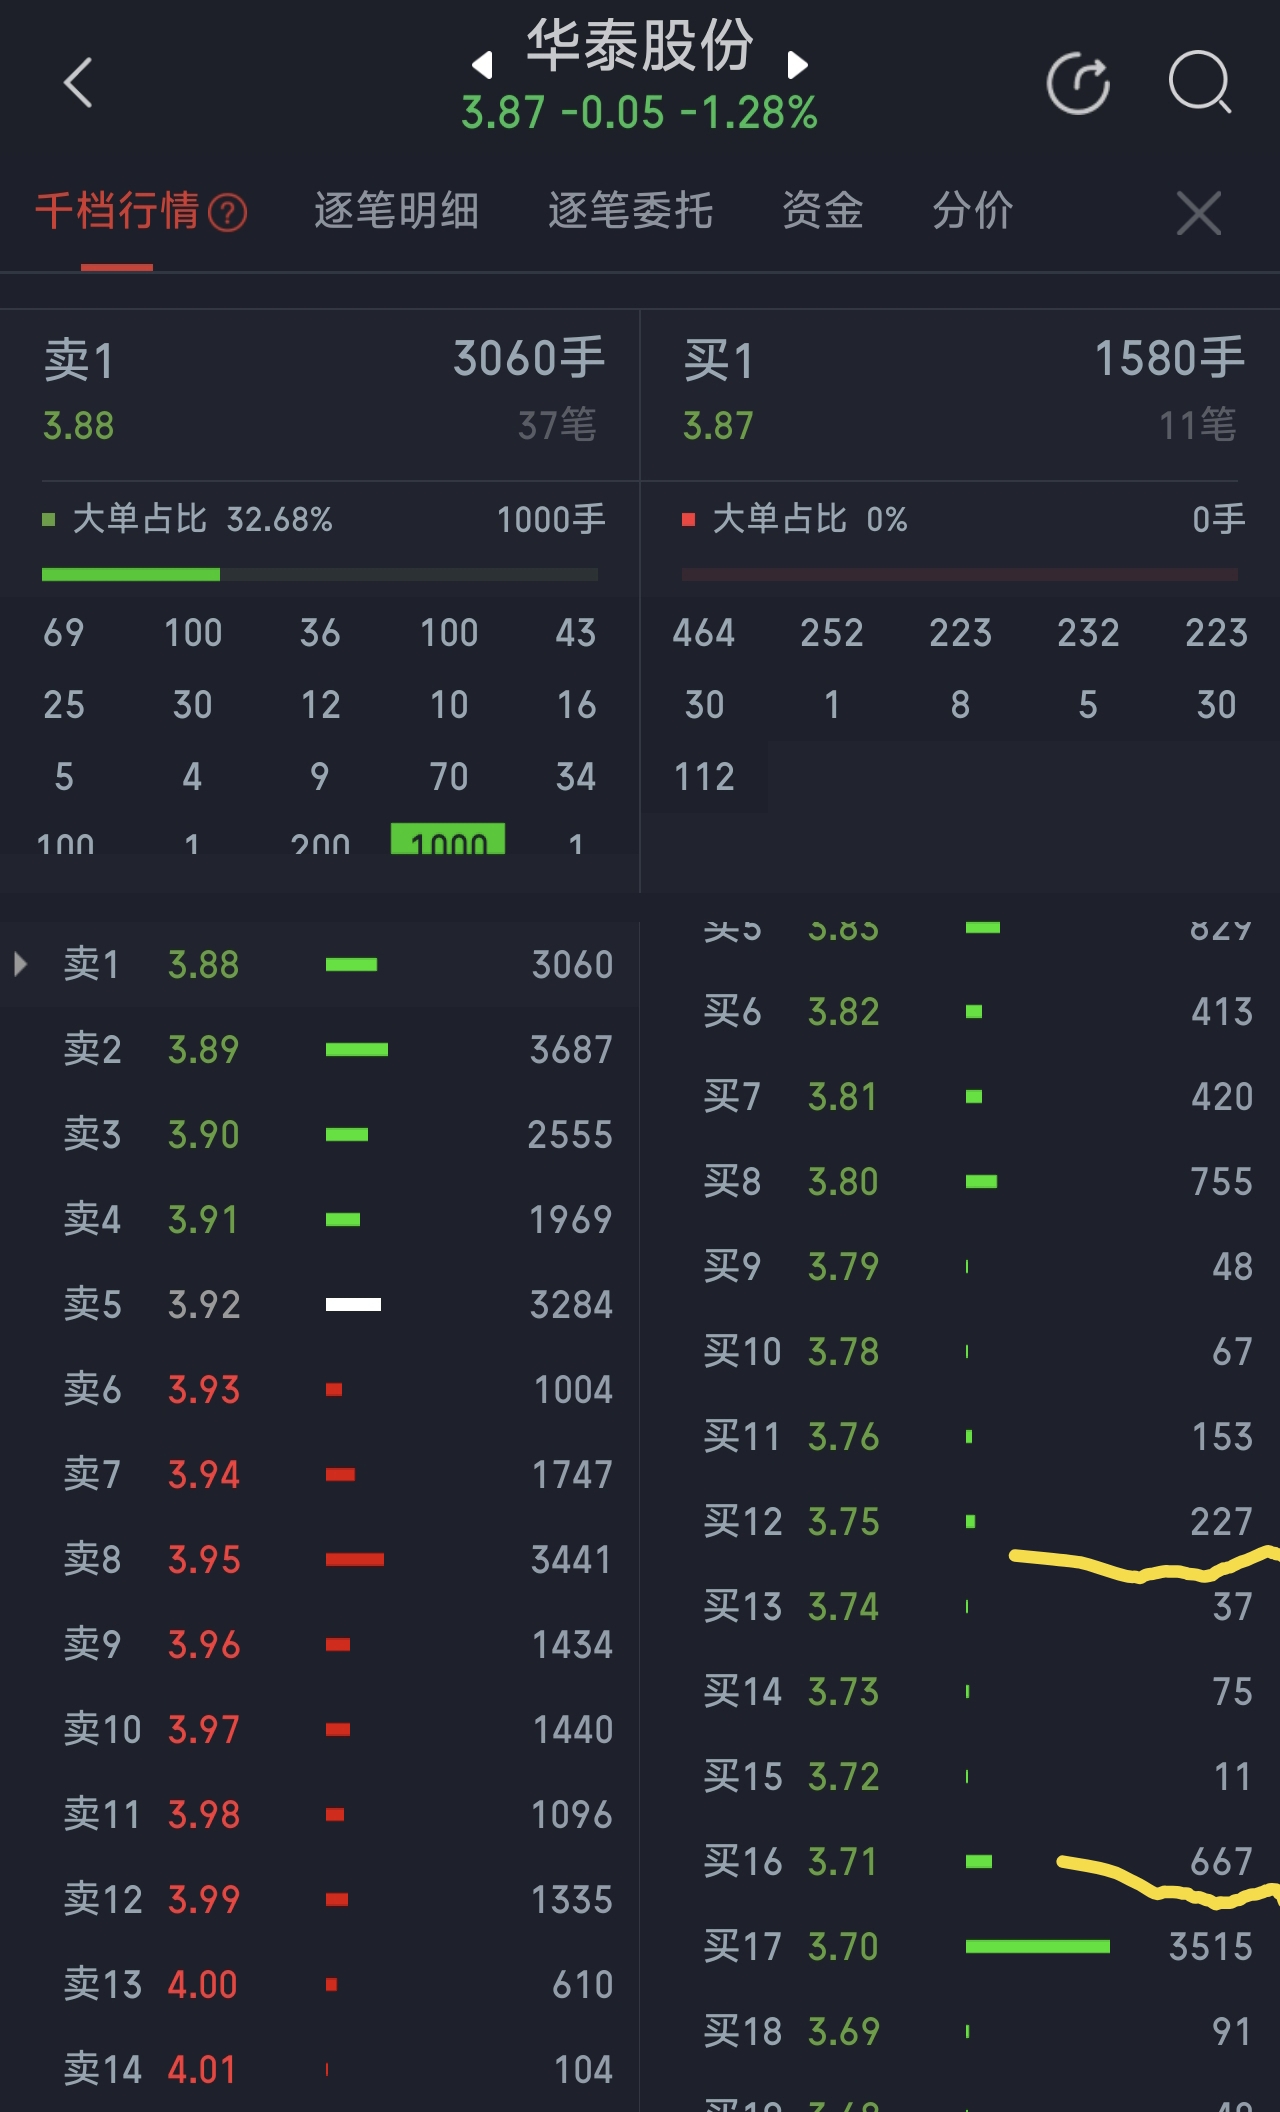The height and width of the screenshot is (2112, 1280).
Task: Expand the 卖1 row disclosure triangle
Action: [20, 964]
